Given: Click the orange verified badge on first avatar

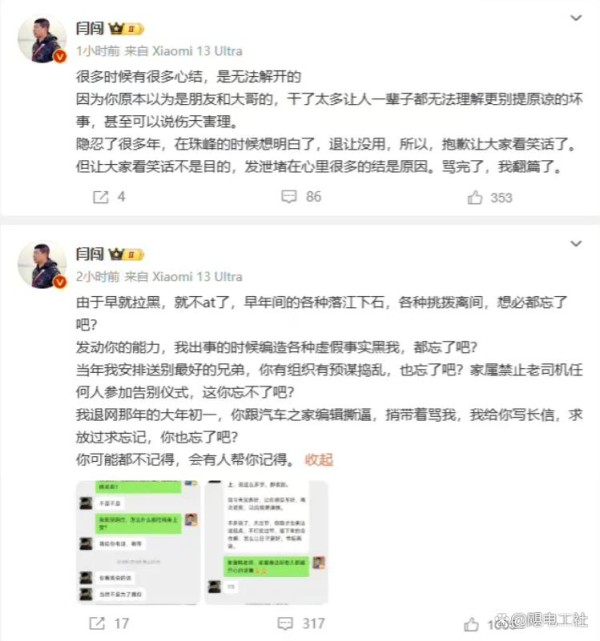Looking at the screenshot, I should pyautogui.click(x=60, y=56).
